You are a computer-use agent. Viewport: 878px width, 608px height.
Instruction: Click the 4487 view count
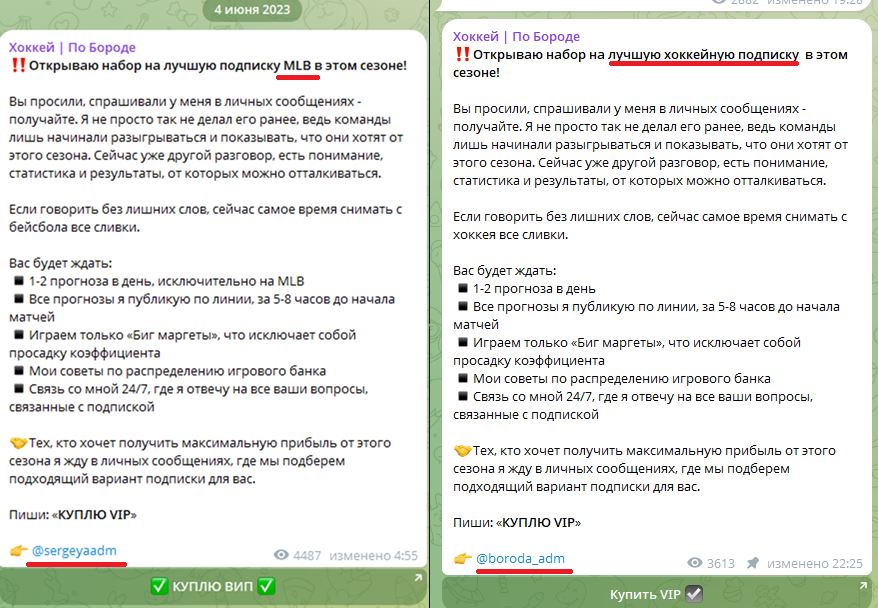click(x=307, y=555)
